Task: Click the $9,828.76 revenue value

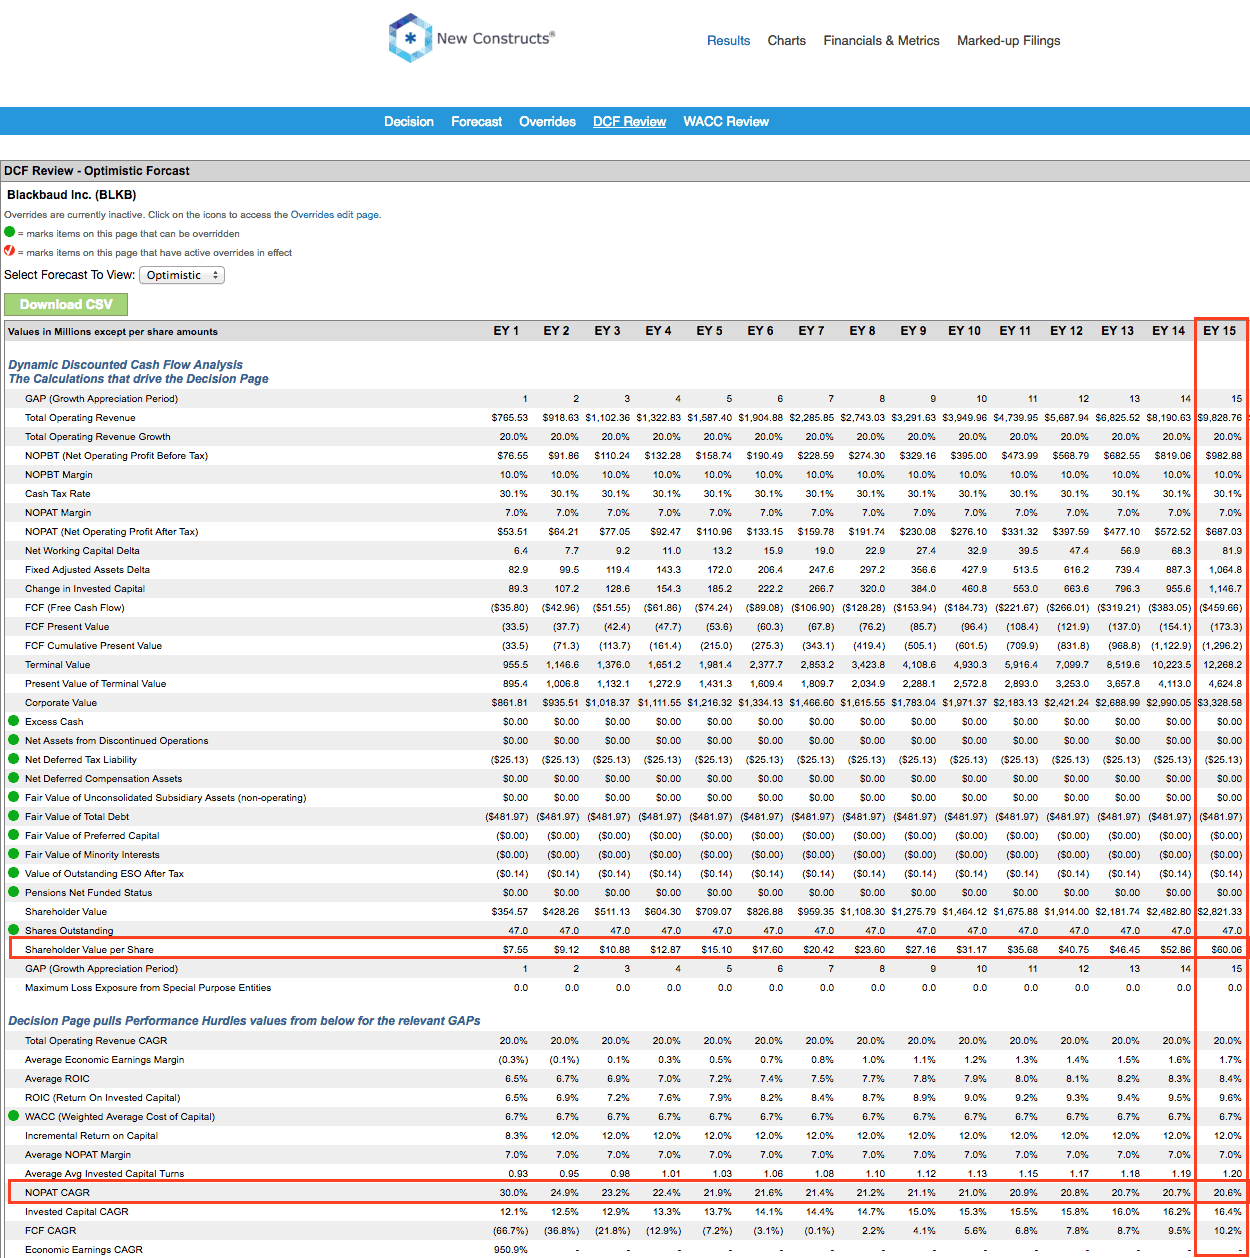Action: click(1220, 418)
